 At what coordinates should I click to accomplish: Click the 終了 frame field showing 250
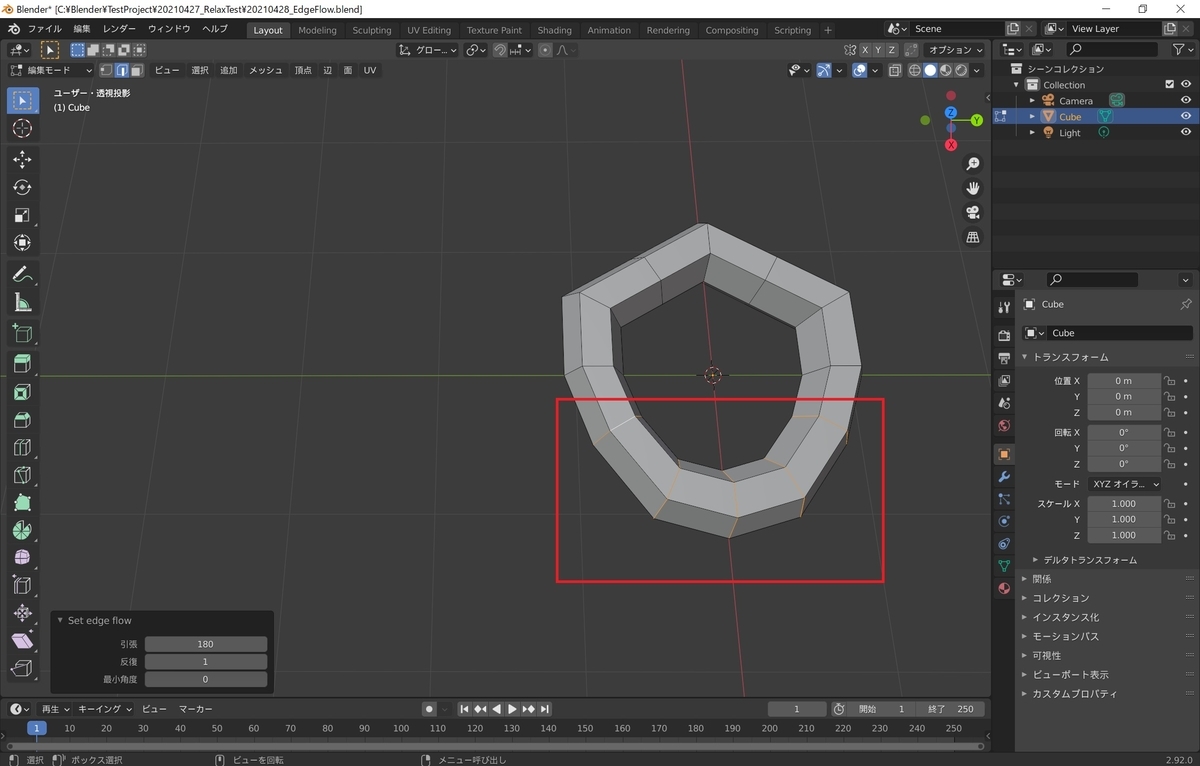click(950, 709)
